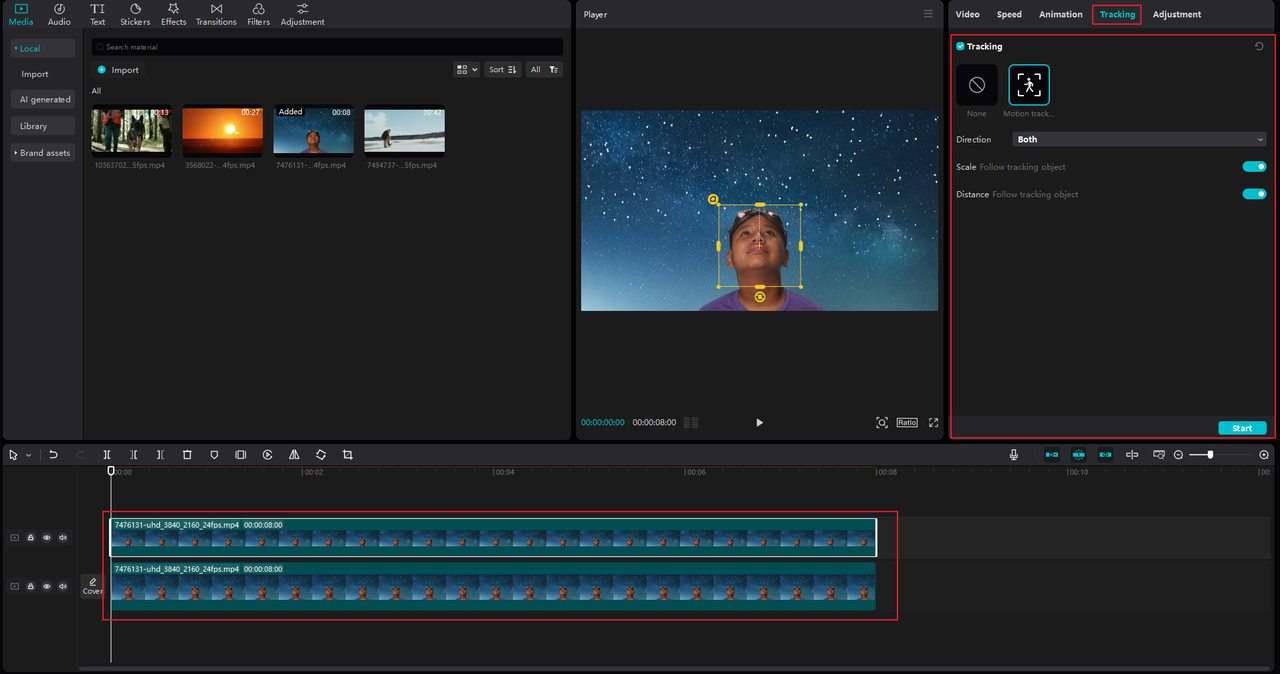
Task: Switch to the Video tab
Action: [x=967, y=14]
